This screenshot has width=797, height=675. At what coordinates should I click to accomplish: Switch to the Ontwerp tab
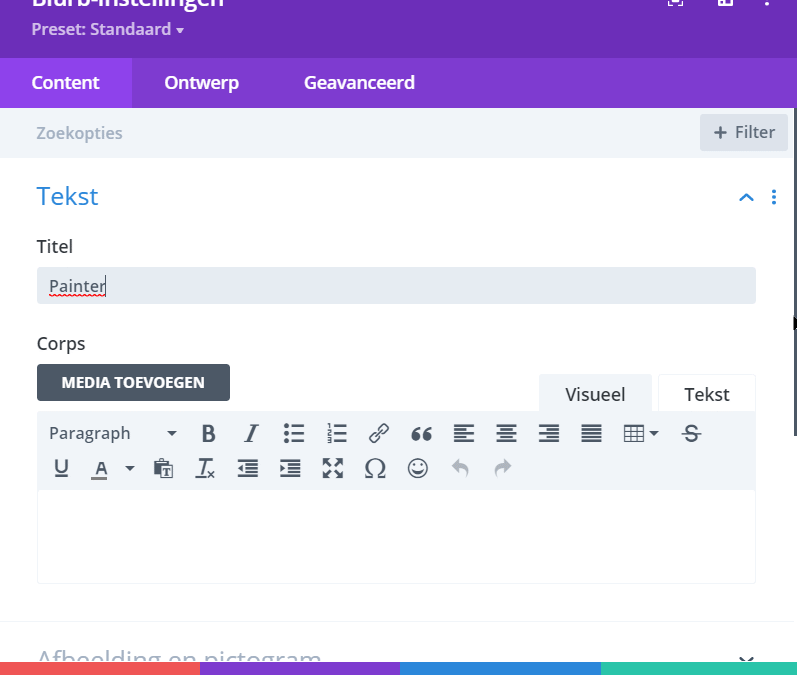[x=201, y=83]
